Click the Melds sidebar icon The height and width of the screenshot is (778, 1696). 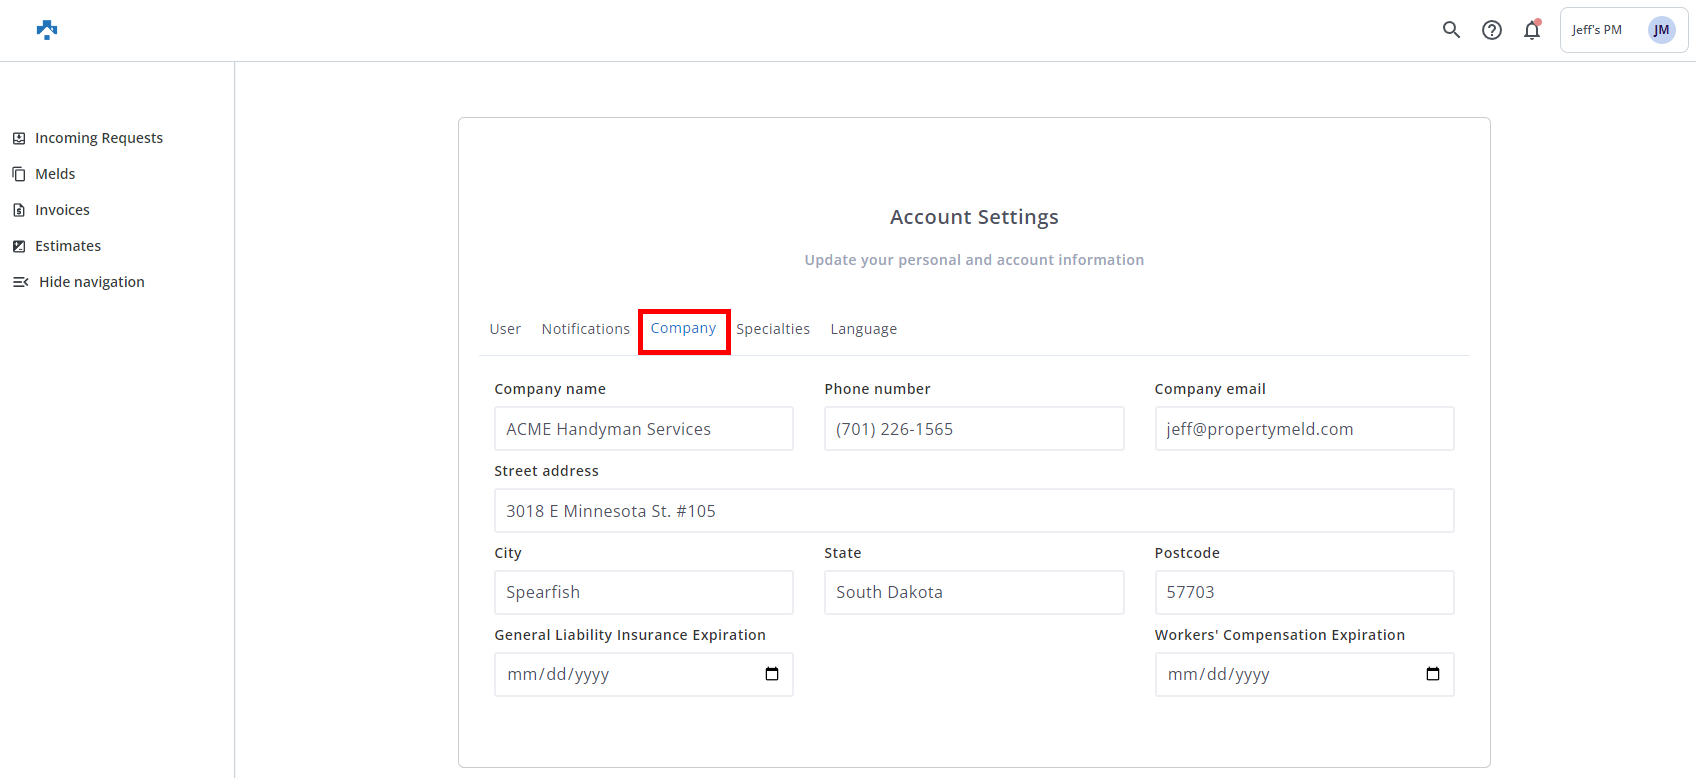pos(19,174)
